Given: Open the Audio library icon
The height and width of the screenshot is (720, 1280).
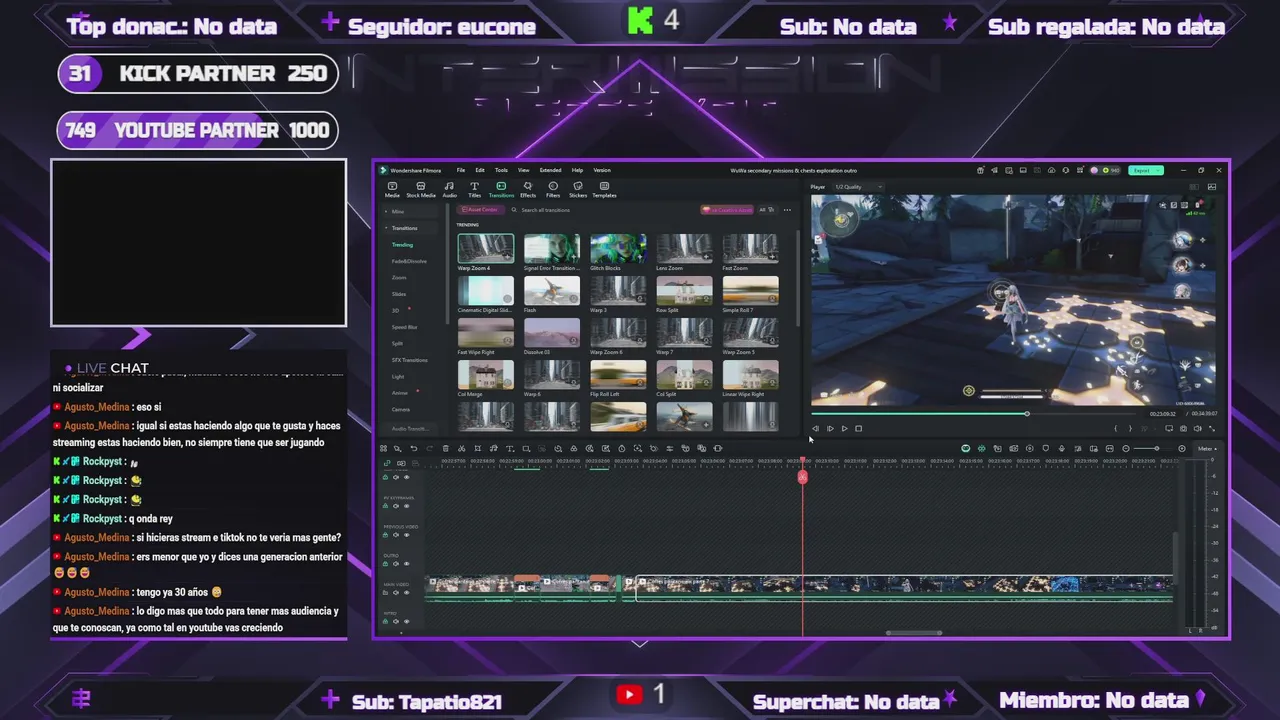Looking at the screenshot, I should (449, 186).
